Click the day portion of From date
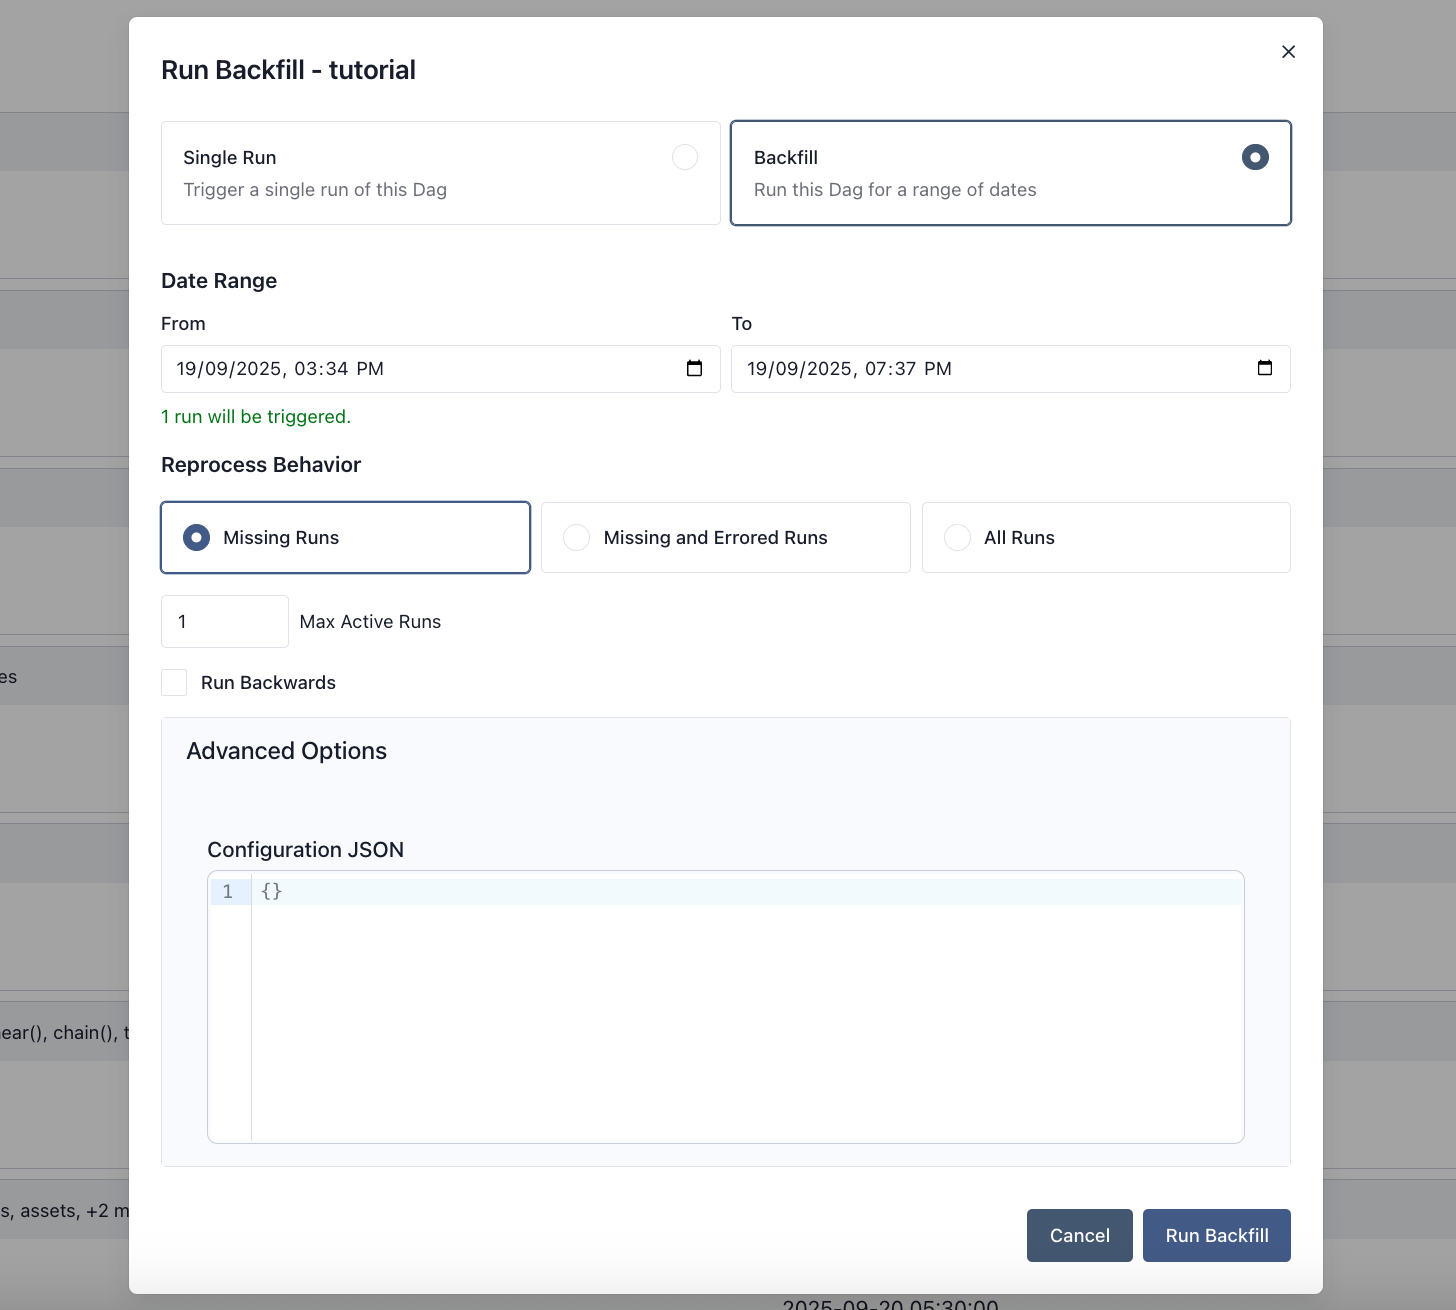The width and height of the screenshot is (1456, 1310). (x=186, y=369)
